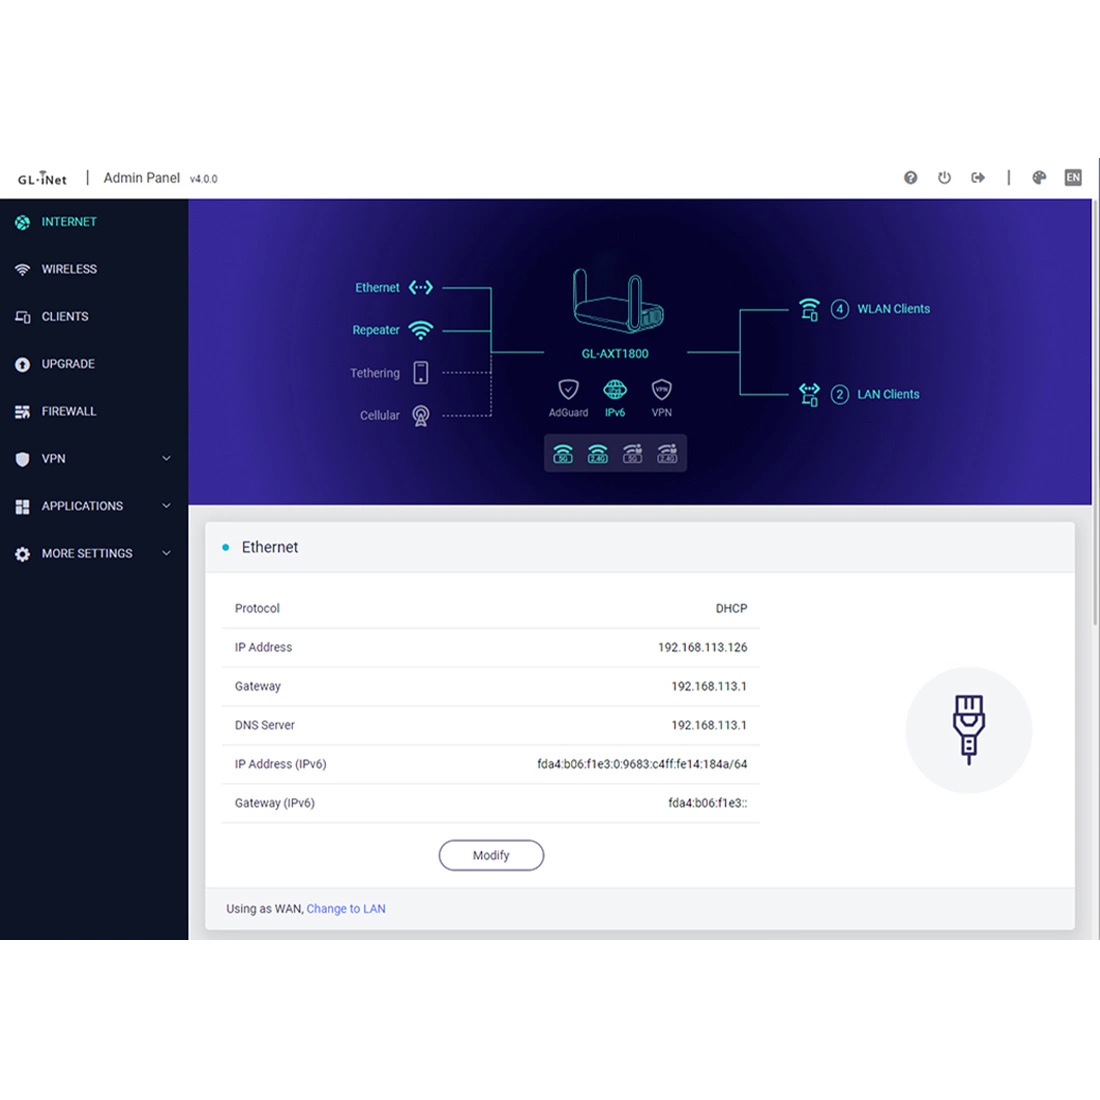Screen dimensions: 1100x1100
Task: Click the Cellular antenna icon
Action: click(421, 416)
